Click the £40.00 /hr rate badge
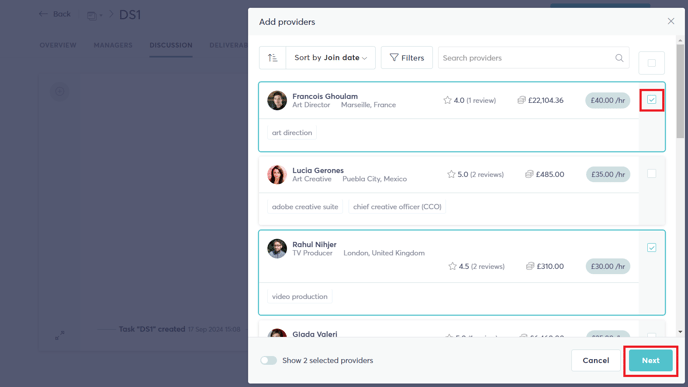The height and width of the screenshot is (387, 688). [x=608, y=100]
